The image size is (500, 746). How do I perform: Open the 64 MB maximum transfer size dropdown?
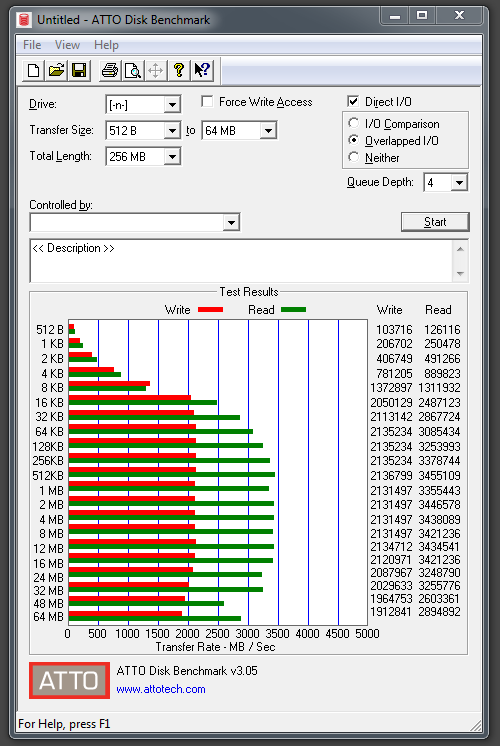[268, 130]
